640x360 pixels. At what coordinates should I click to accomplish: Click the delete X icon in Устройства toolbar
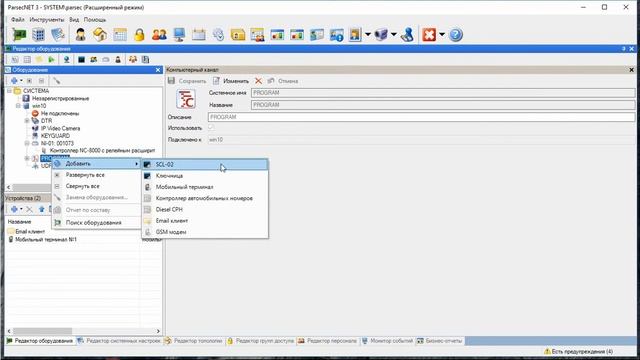click(x=29, y=209)
